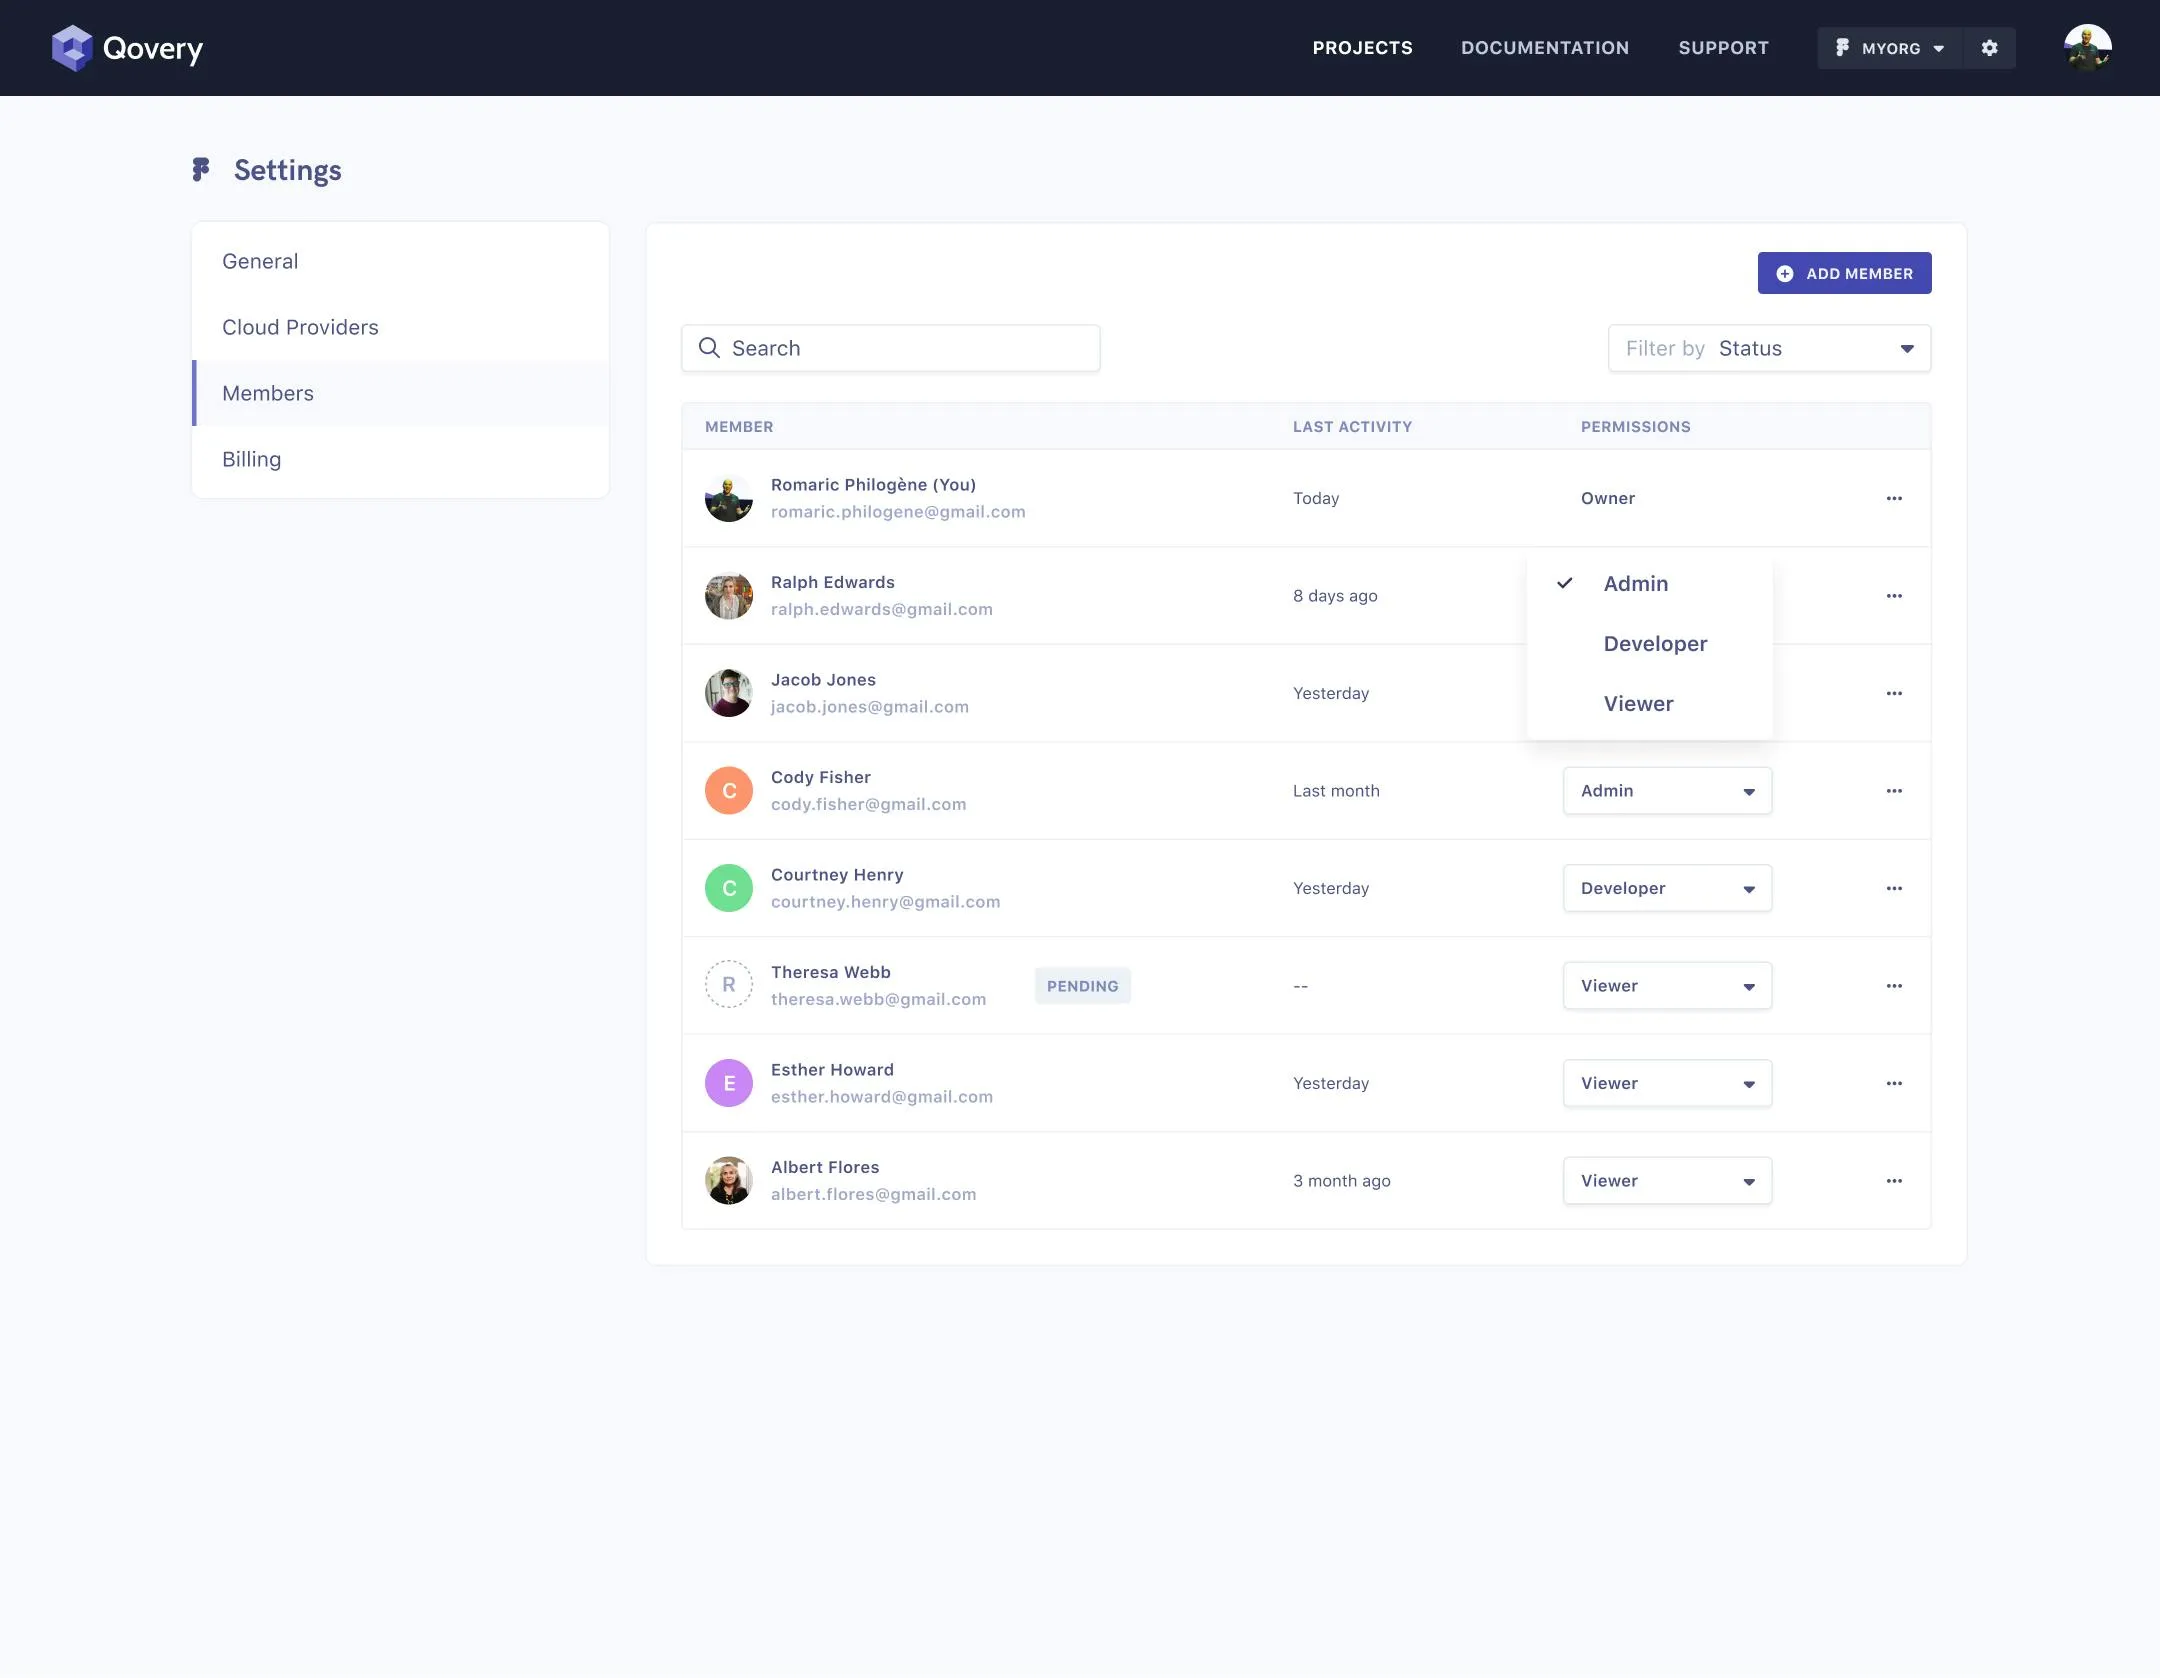Open Courtney Henry's Developer permission dropdown
This screenshot has width=2160, height=1678.
[1667, 888]
